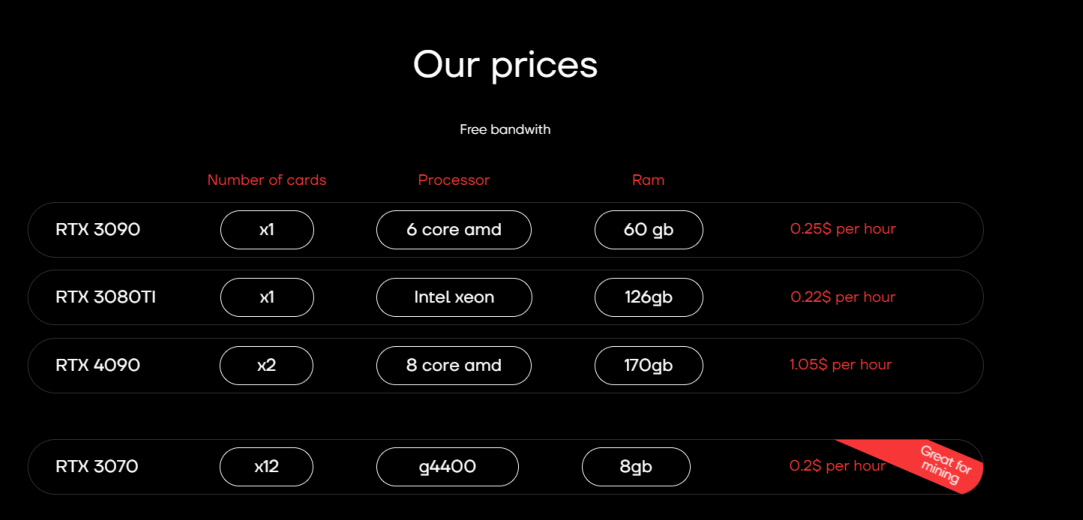
Task: Click the 8gb RAM pill
Action: click(635, 467)
